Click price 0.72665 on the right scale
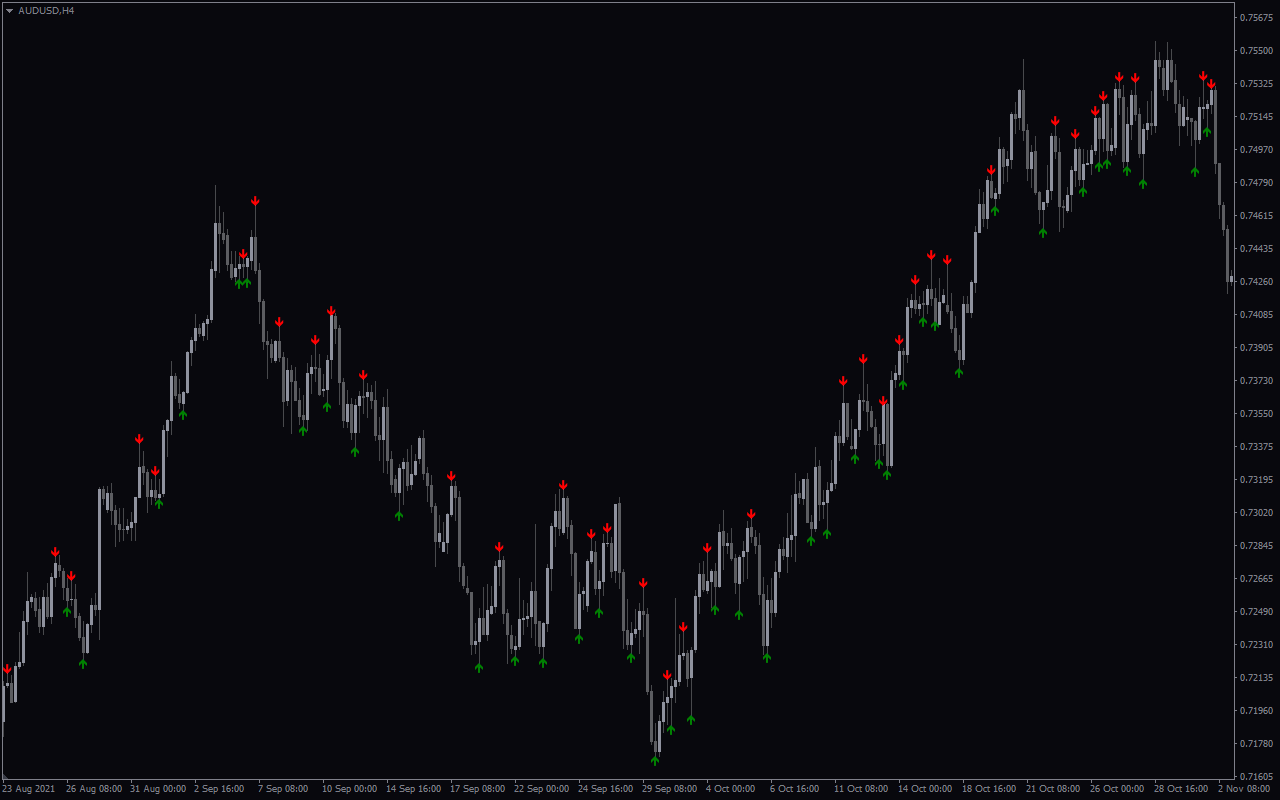Image resolution: width=1280 pixels, height=800 pixels. click(x=1257, y=578)
